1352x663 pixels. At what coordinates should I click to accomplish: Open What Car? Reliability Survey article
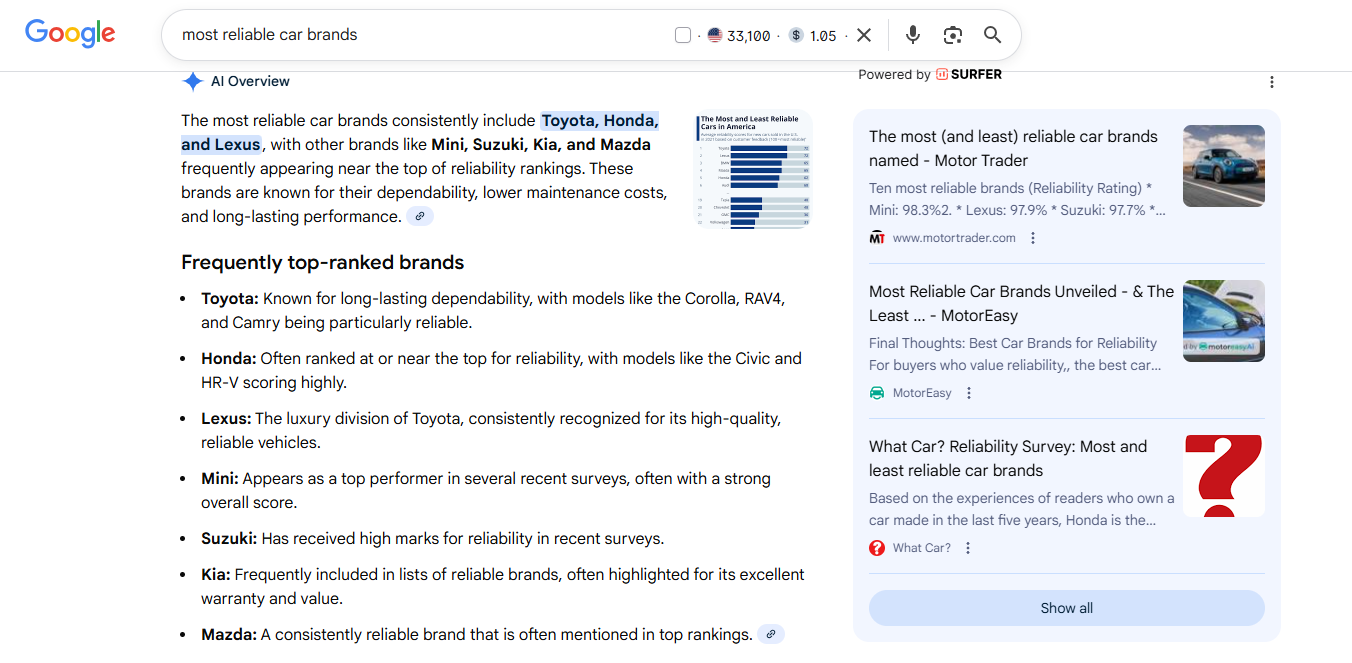tap(1008, 458)
